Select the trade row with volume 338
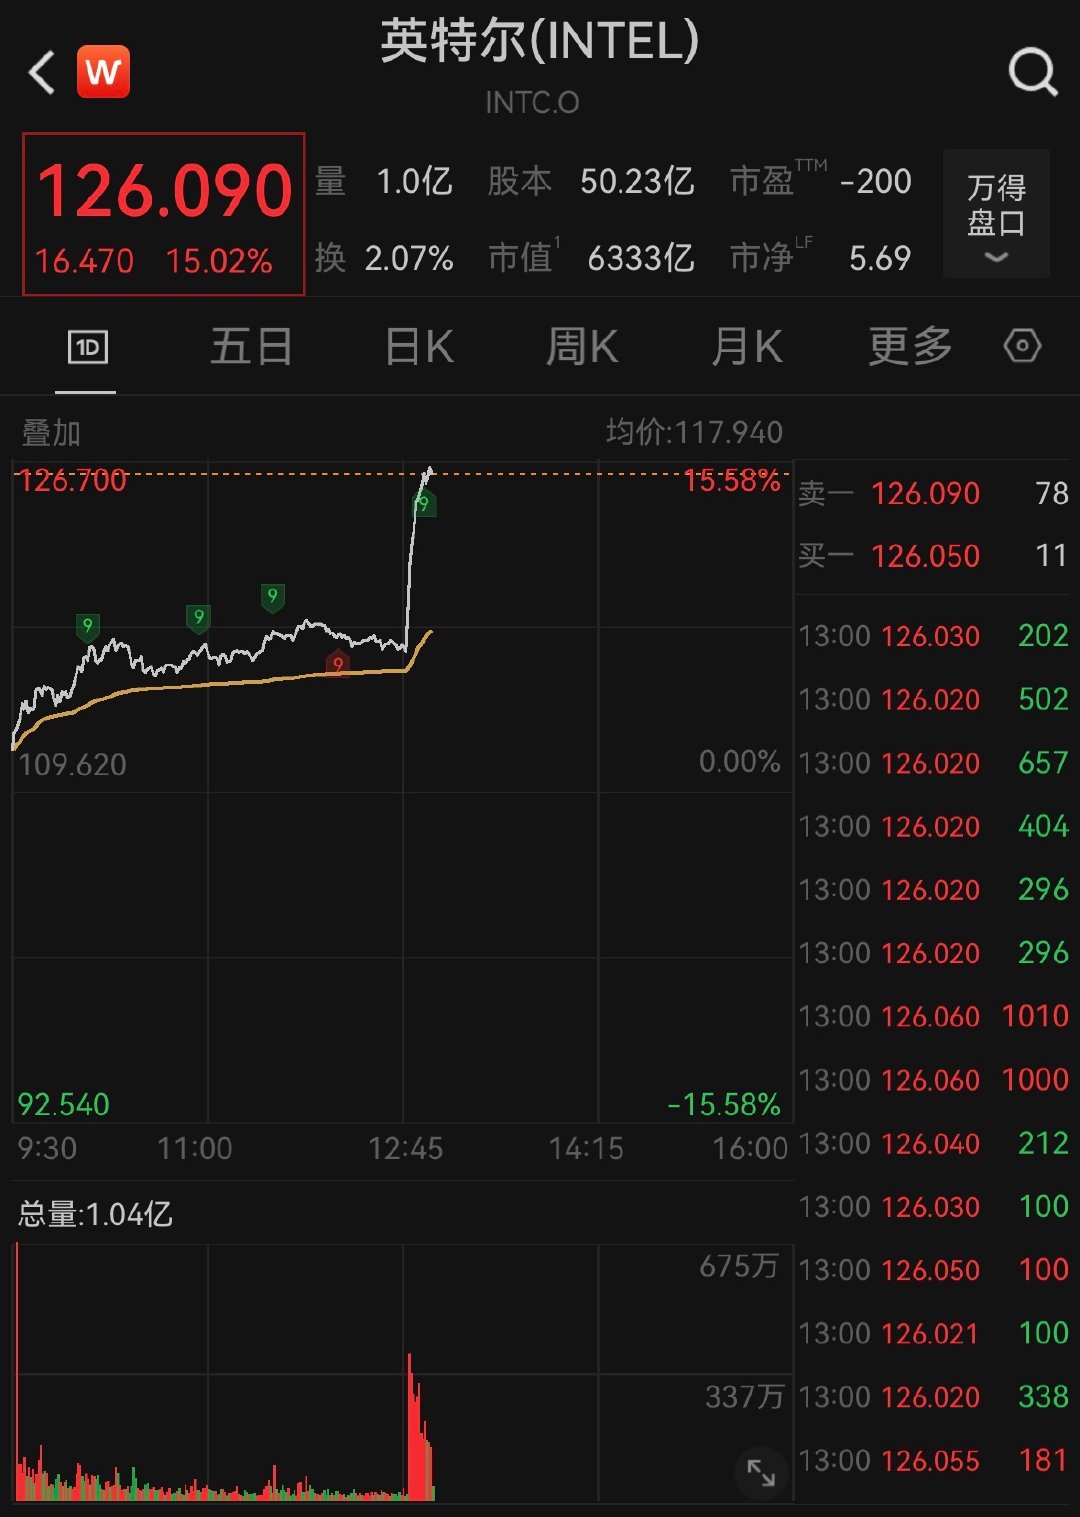This screenshot has height=1517, width=1080. 934,1397
